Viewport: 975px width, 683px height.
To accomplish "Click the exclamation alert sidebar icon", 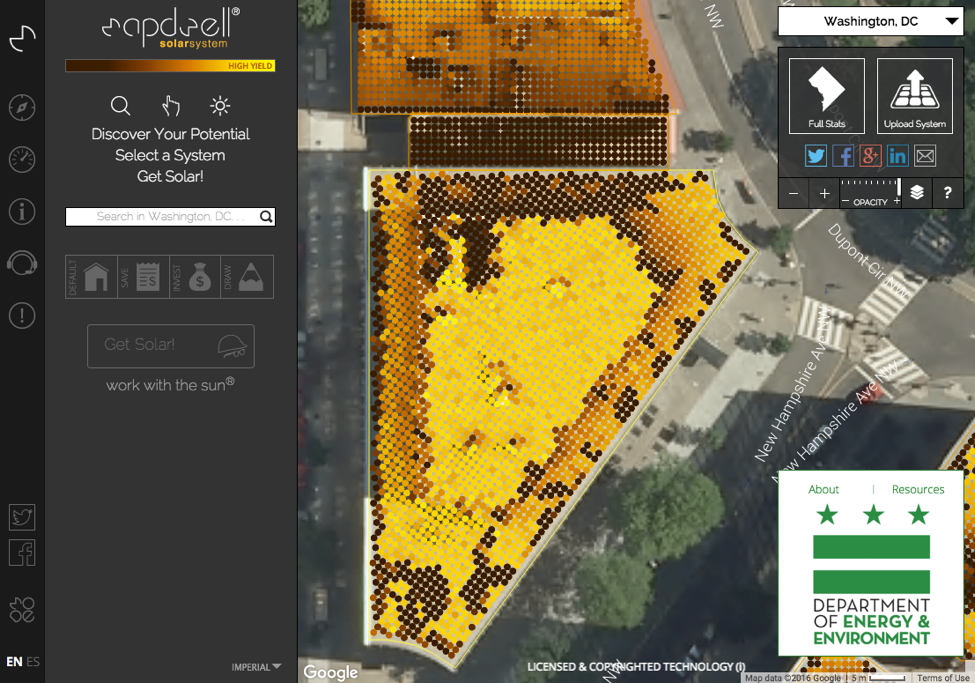I will (22, 315).
